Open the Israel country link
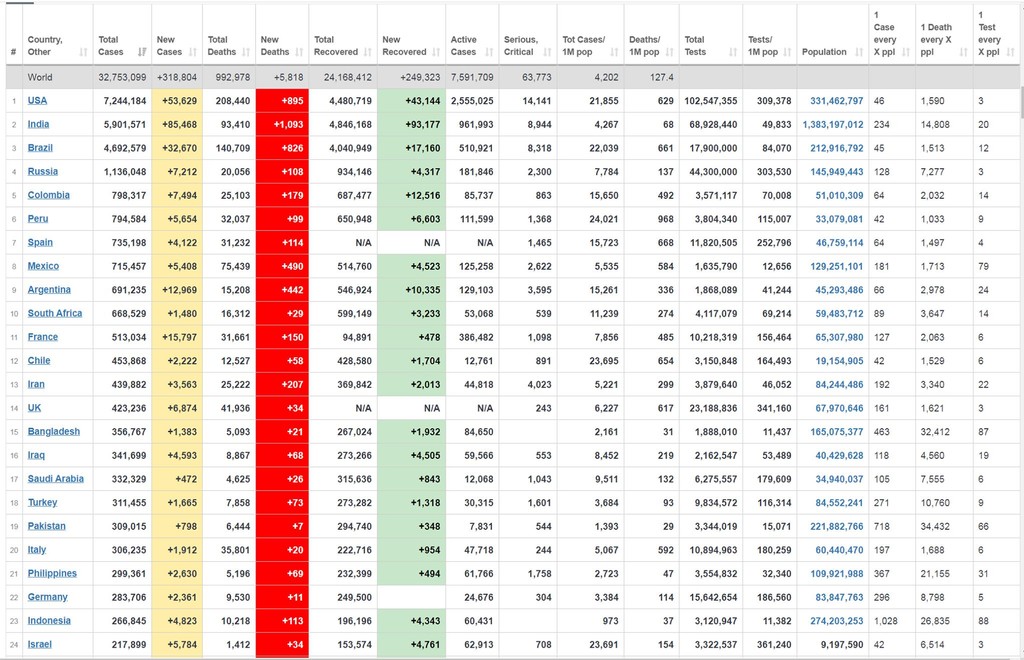This screenshot has height=660, width=1024. 39,644
